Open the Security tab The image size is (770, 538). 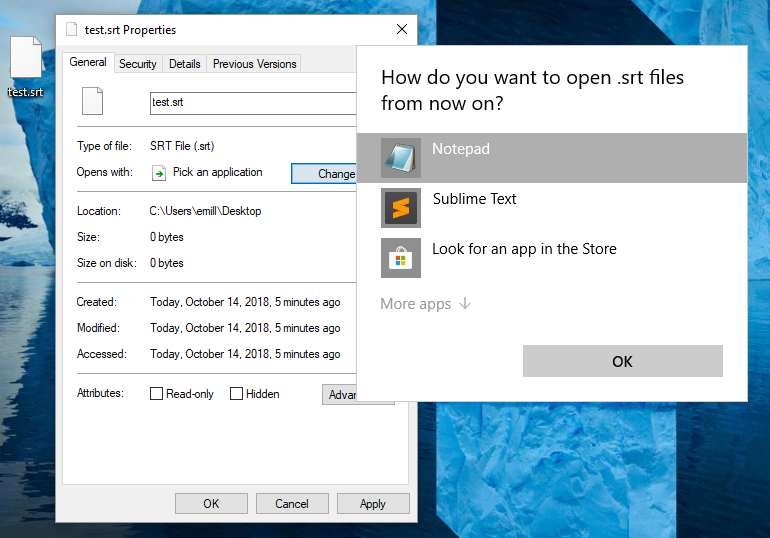click(138, 64)
